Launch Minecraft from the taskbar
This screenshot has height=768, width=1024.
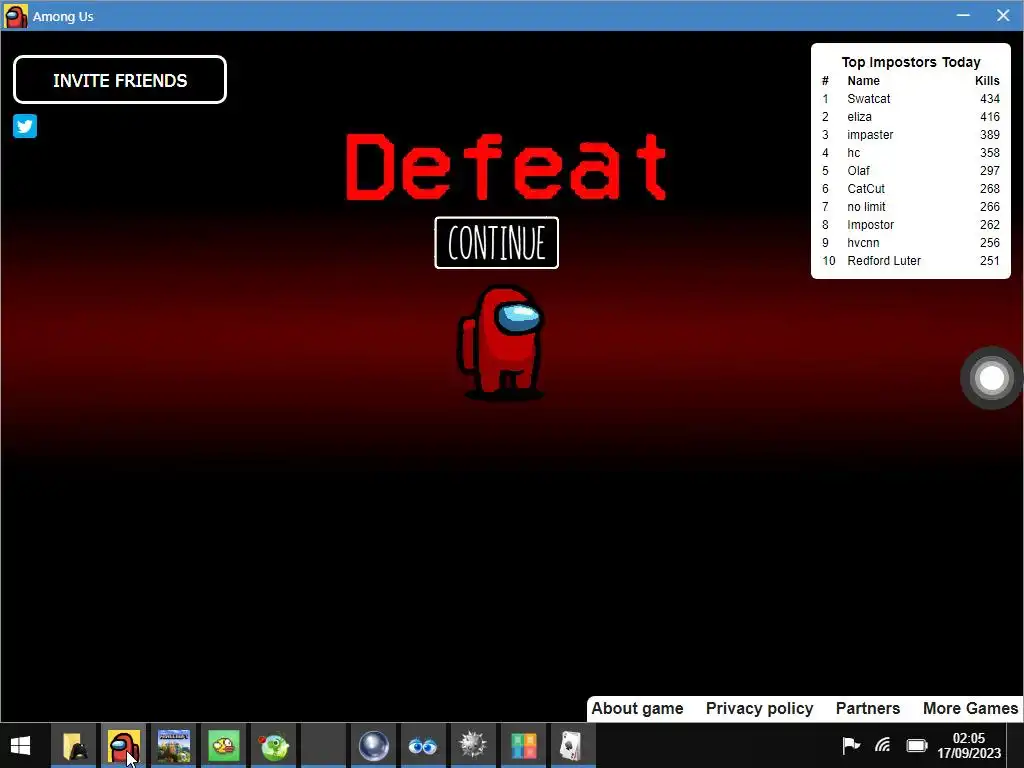[x=174, y=745]
